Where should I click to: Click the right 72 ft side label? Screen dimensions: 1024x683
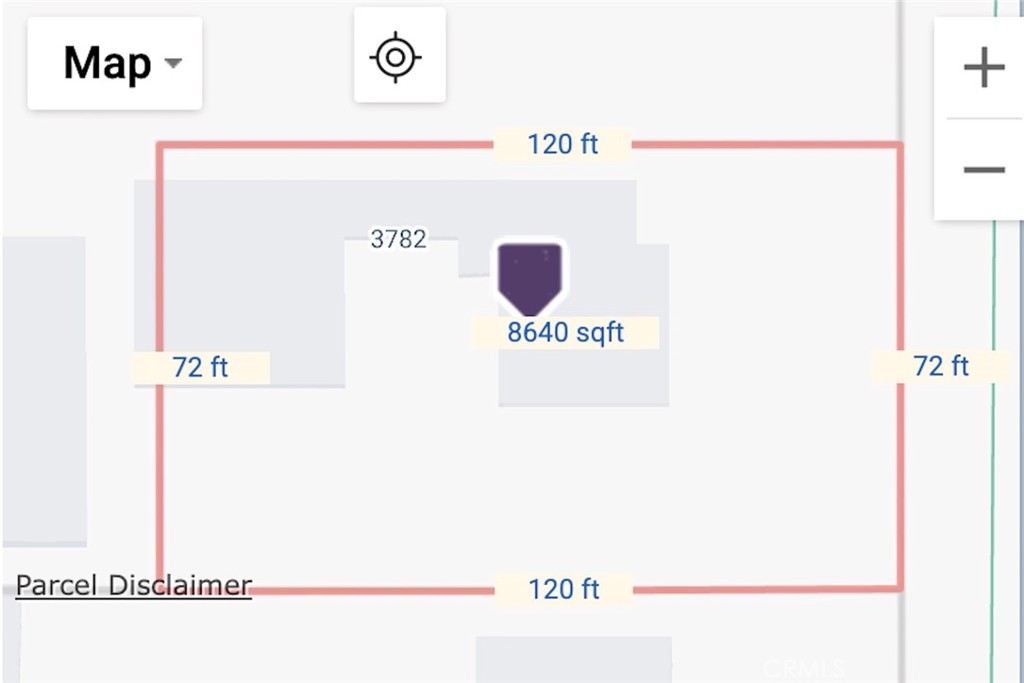coord(940,366)
